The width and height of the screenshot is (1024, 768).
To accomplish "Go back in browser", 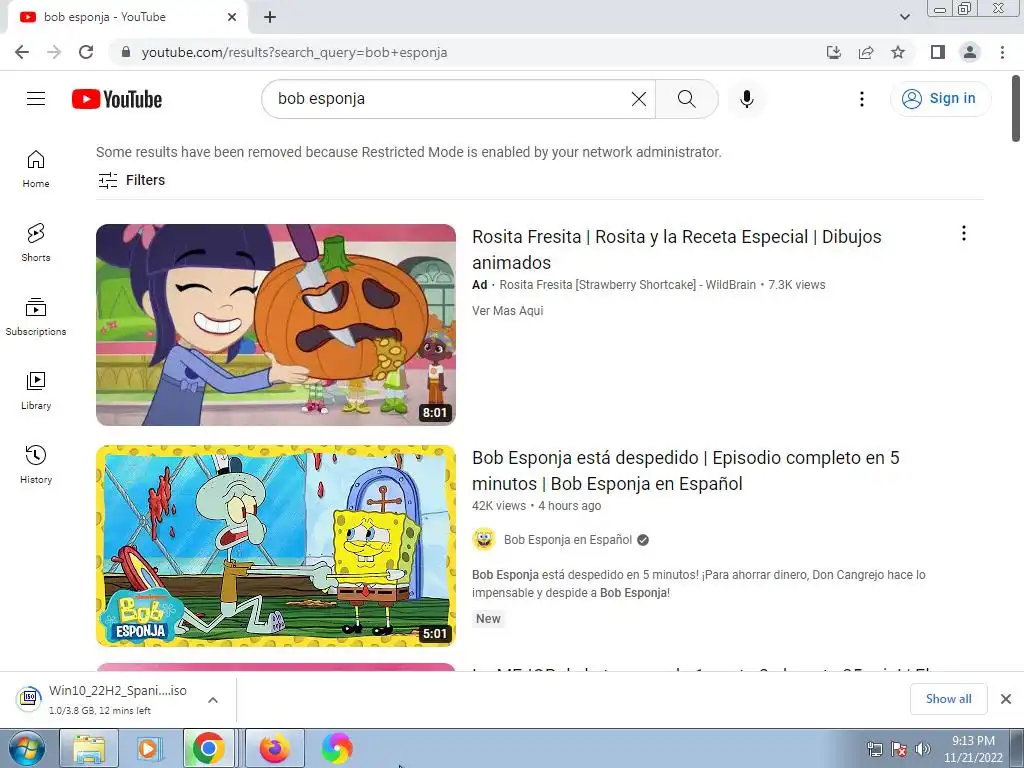I will coord(22,52).
